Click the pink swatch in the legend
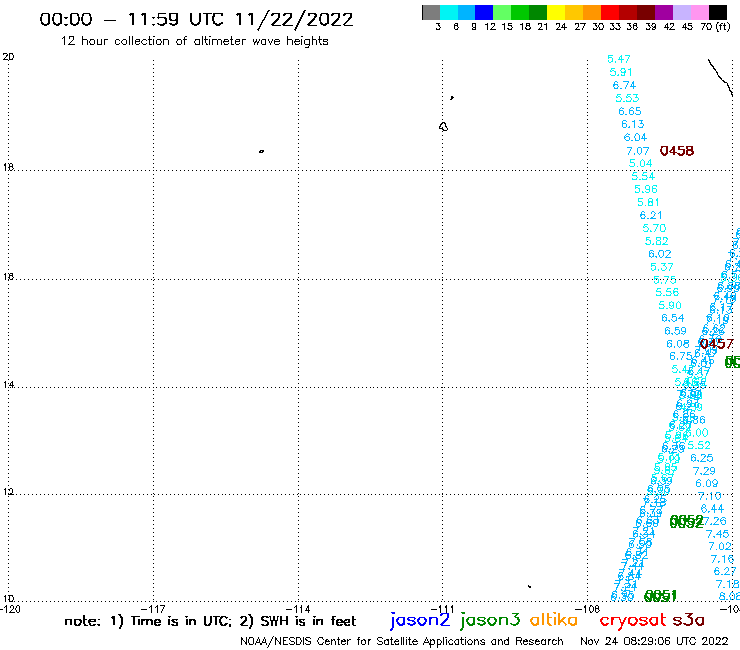740x650 pixels. tap(699, 13)
